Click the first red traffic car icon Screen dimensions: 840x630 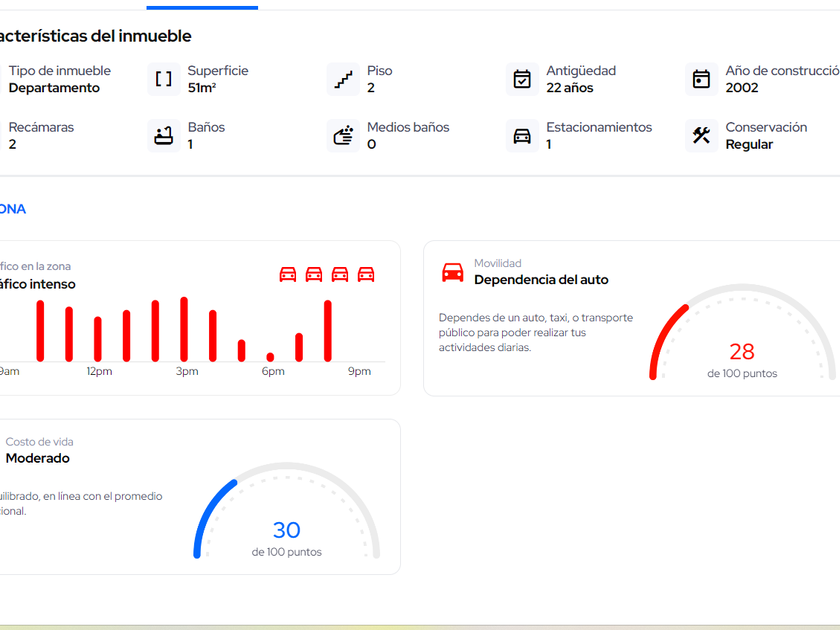click(x=288, y=275)
